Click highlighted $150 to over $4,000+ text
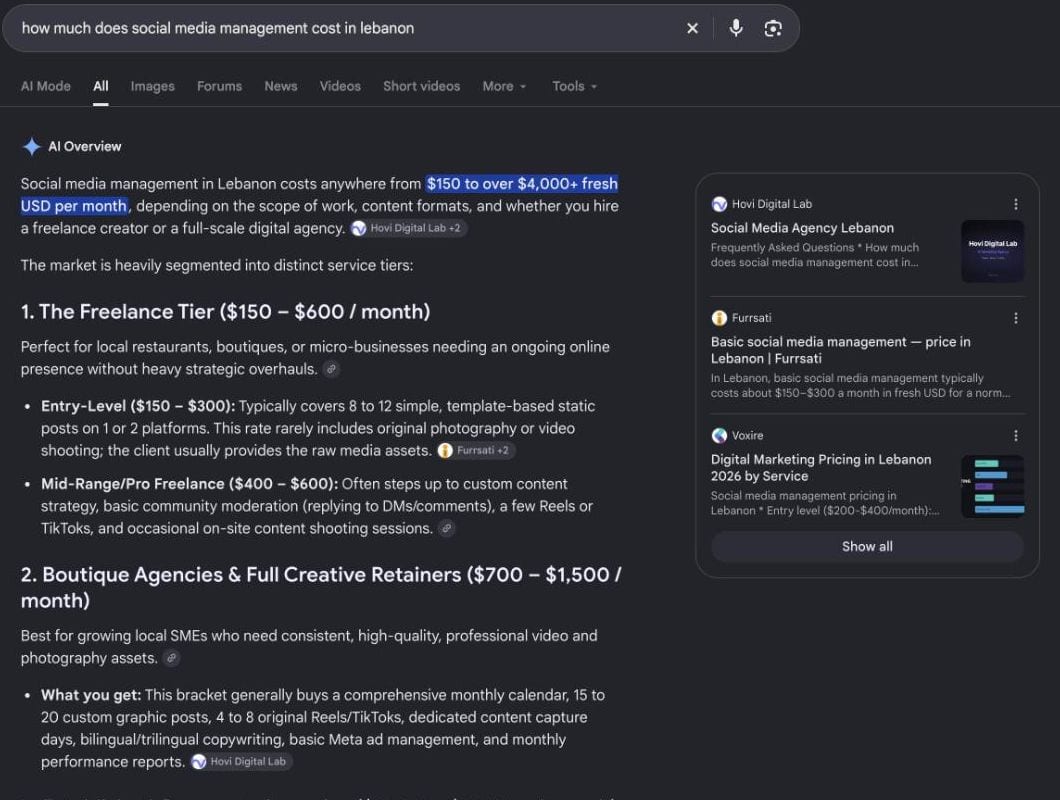 [x=522, y=184]
